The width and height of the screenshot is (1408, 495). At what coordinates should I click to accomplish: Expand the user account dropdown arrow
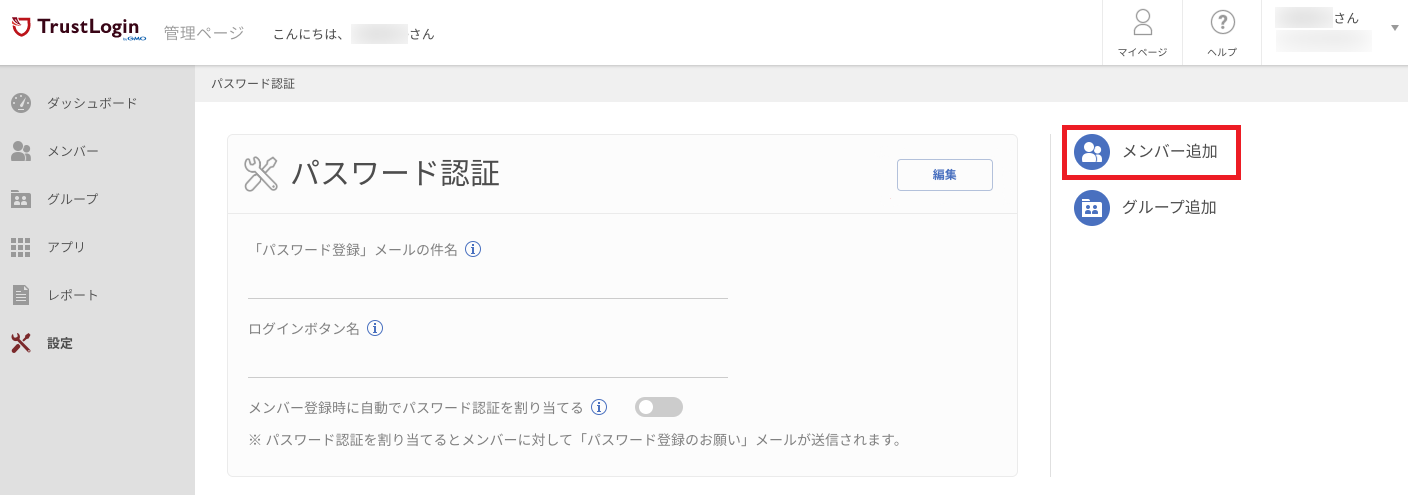1395,28
